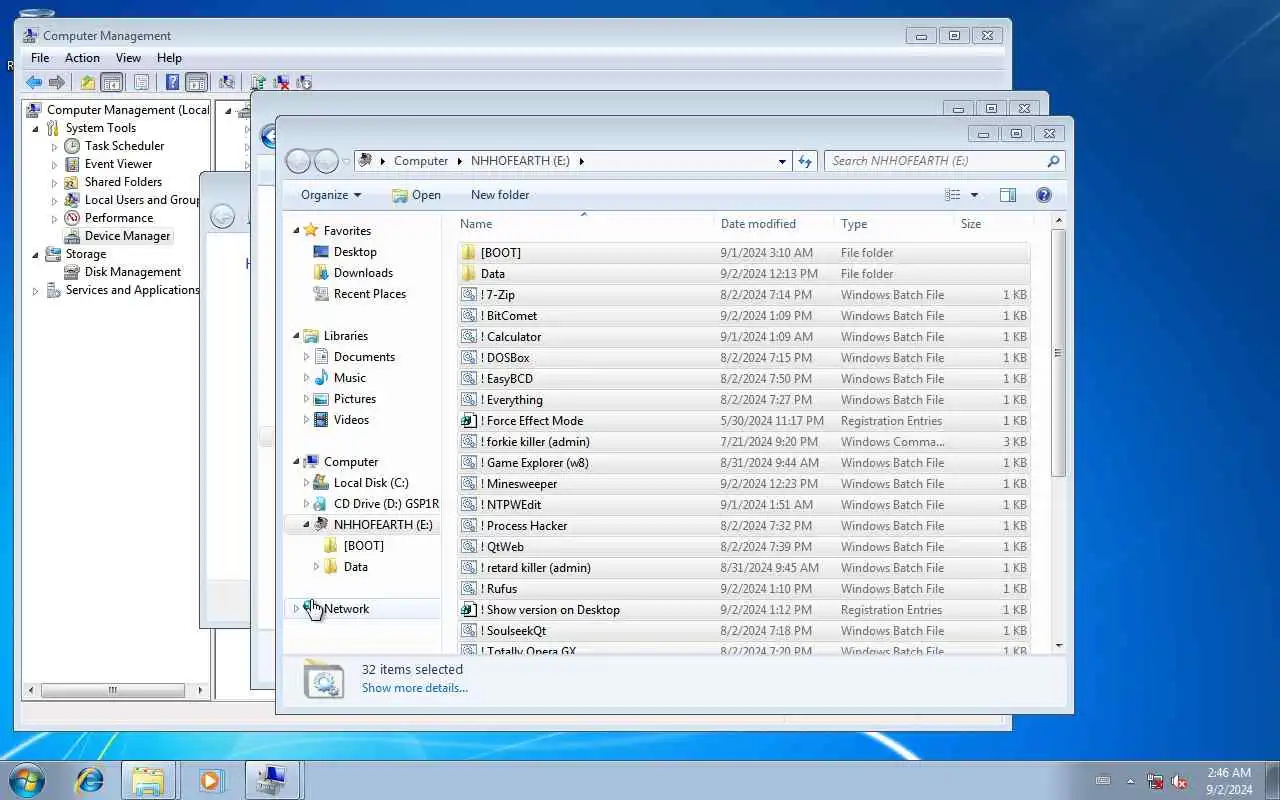Click Disable device down-arrow toolbar icon
This screenshot has height=800, width=1280.
click(305, 83)
